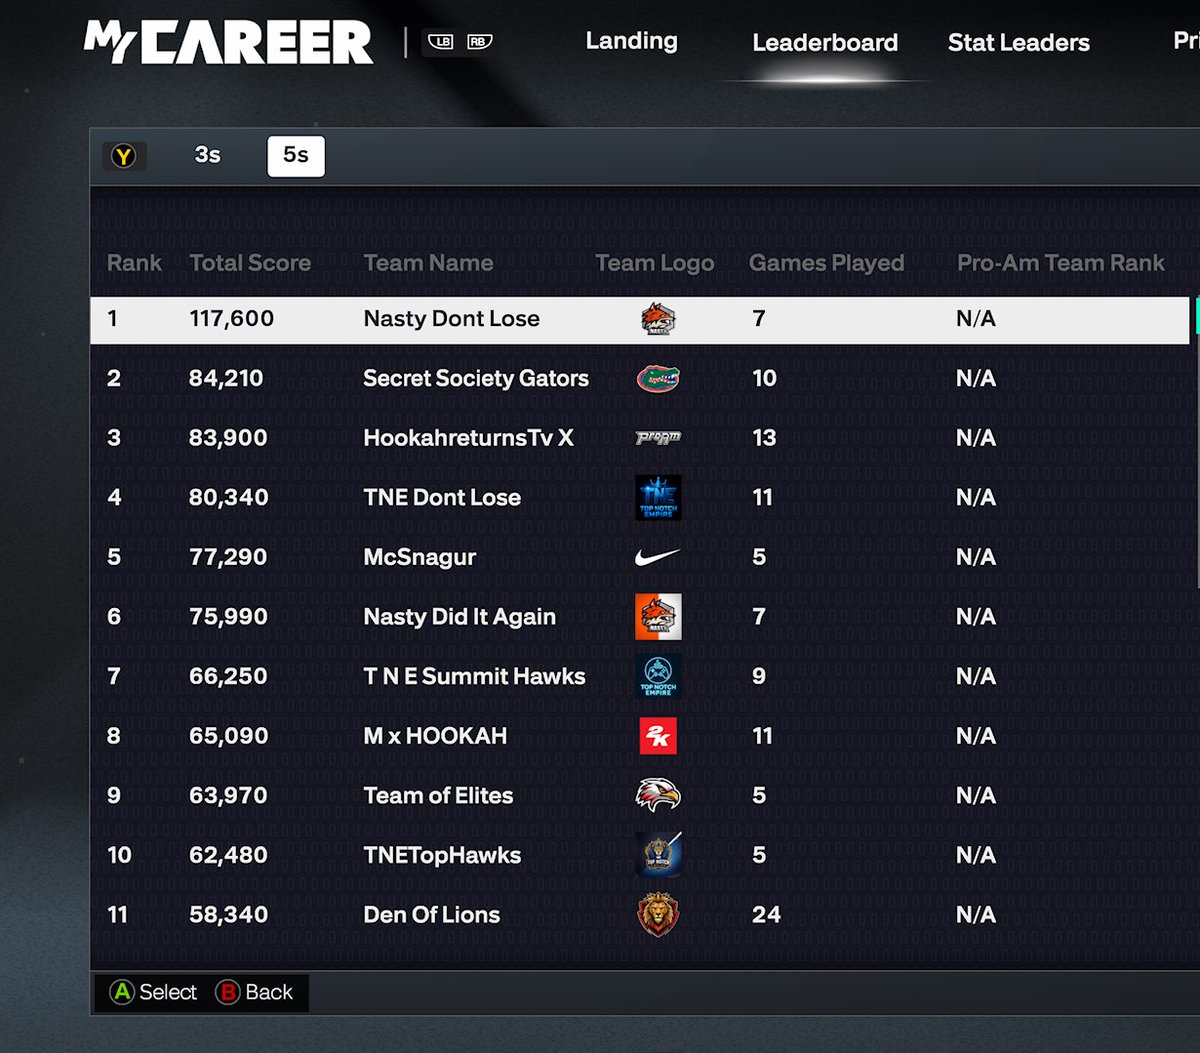Click Secret Society Gators games played 10
The image size is (1200, 1053).
764,378
